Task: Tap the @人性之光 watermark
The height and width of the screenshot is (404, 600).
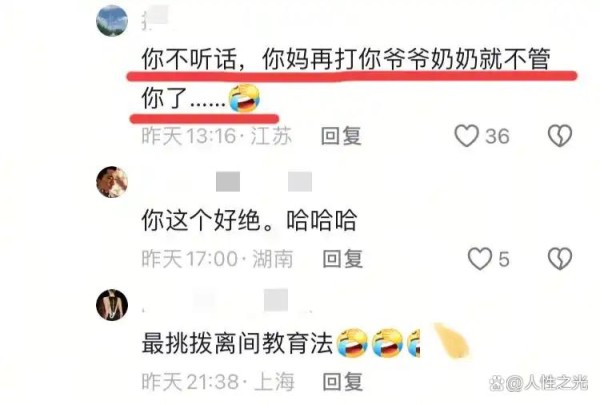Action: click(539, 383)
